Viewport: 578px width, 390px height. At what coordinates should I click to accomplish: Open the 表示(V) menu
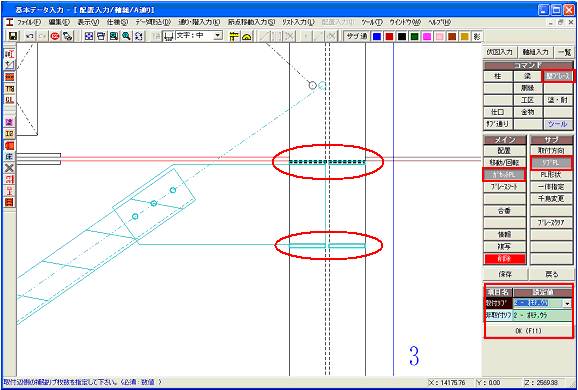click(x=88, y=22)
